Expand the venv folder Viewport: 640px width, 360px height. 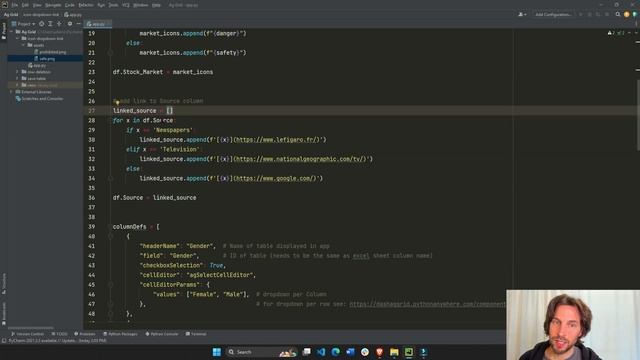[18, 85]
